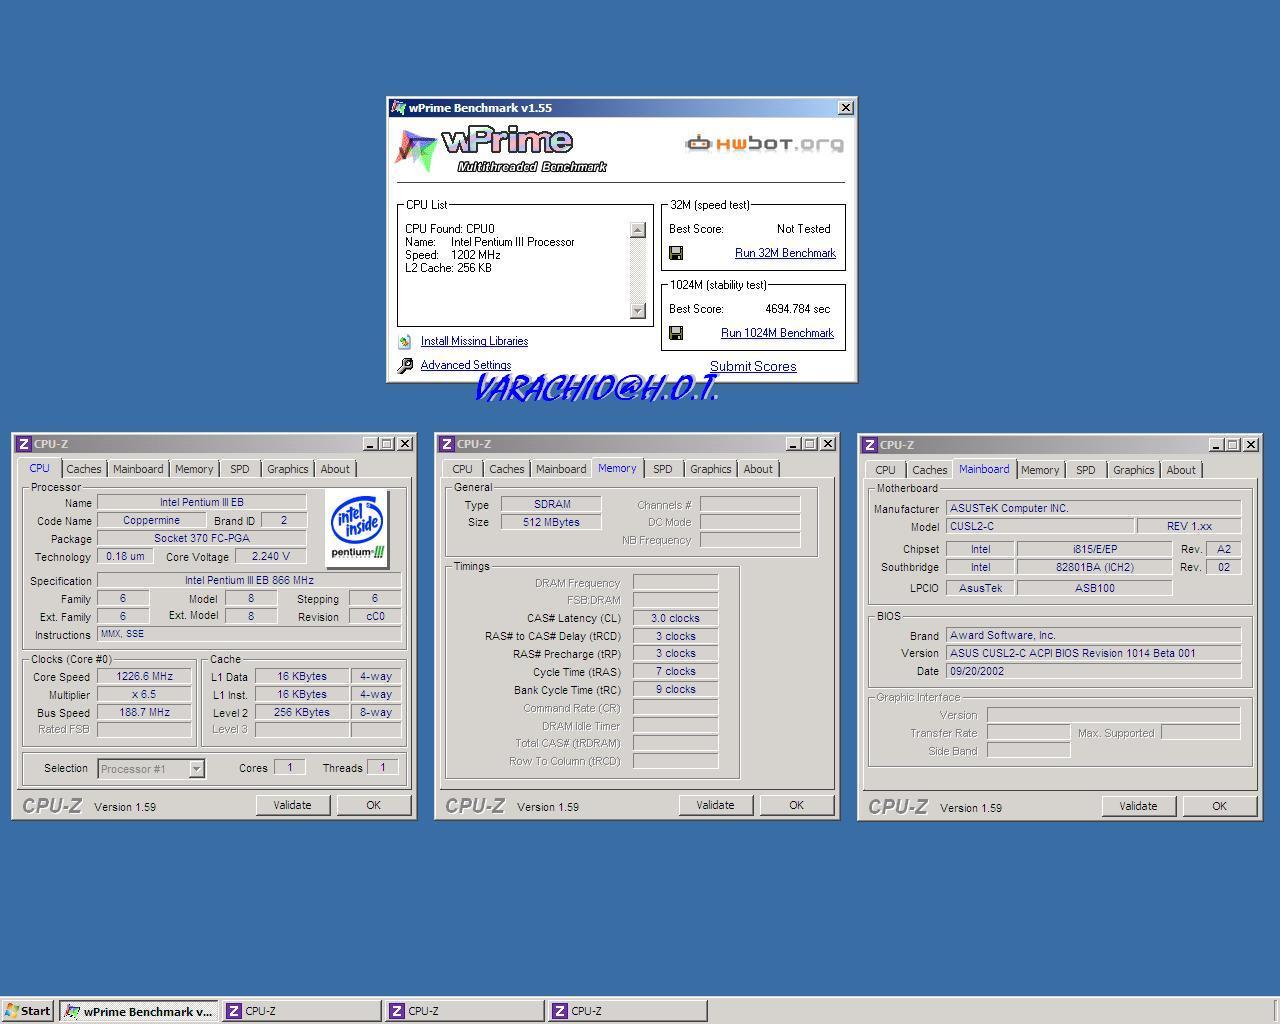Click the wPrime logo icon in title bar

pos(398,108)
